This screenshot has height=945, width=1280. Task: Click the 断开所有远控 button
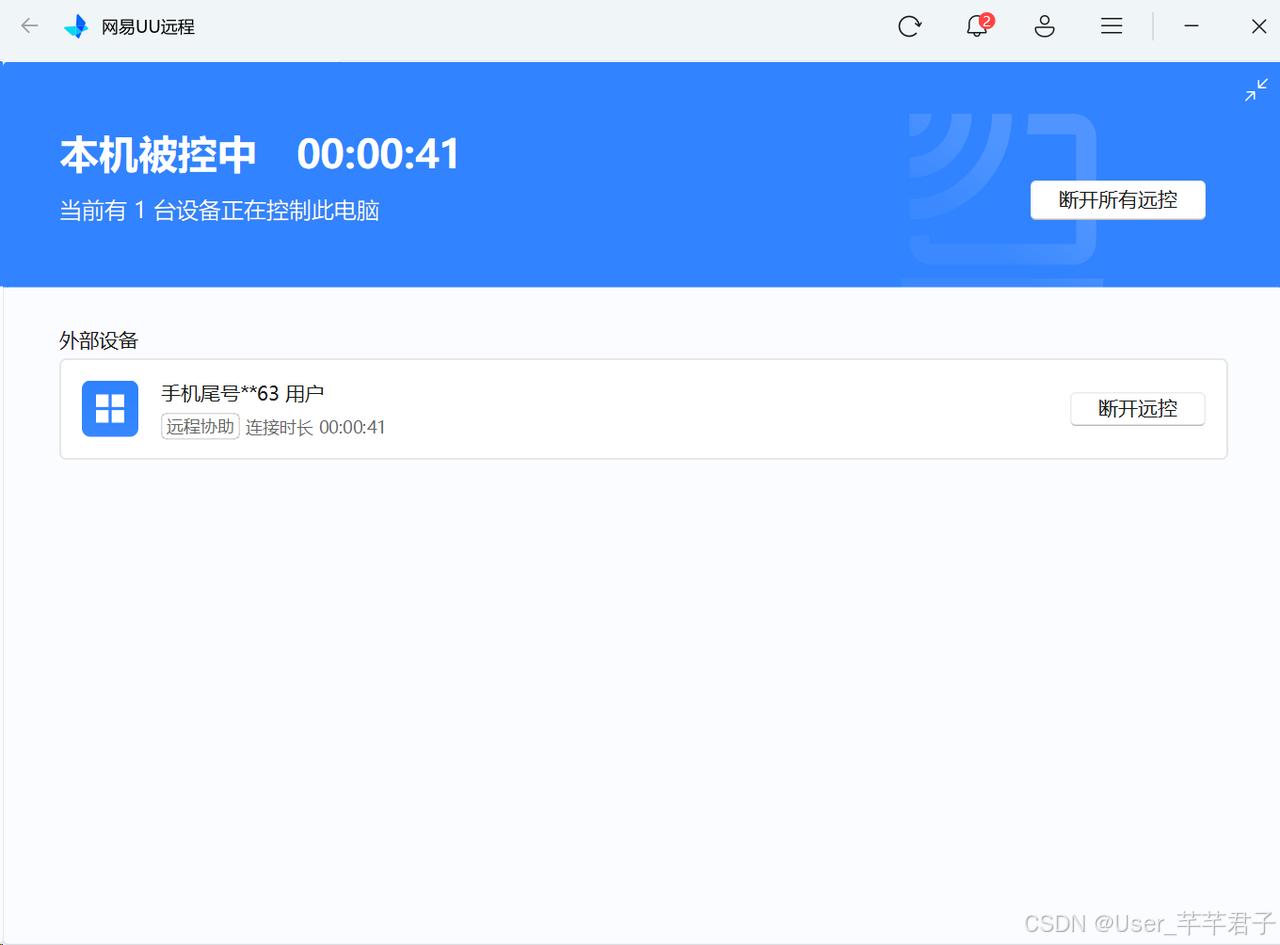[1117, 200]
